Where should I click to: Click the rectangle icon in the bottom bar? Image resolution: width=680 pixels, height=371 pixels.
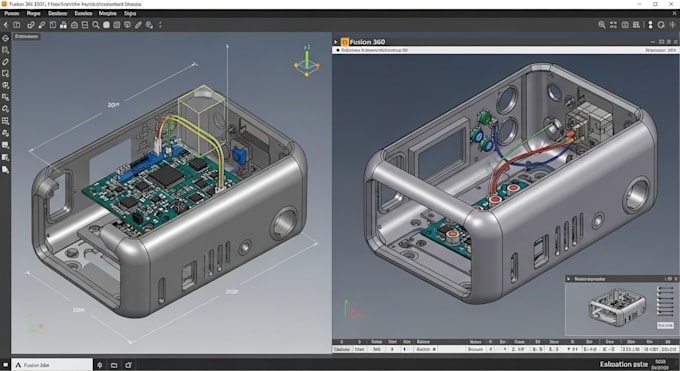pyautogui.click(x=114, y=365)
